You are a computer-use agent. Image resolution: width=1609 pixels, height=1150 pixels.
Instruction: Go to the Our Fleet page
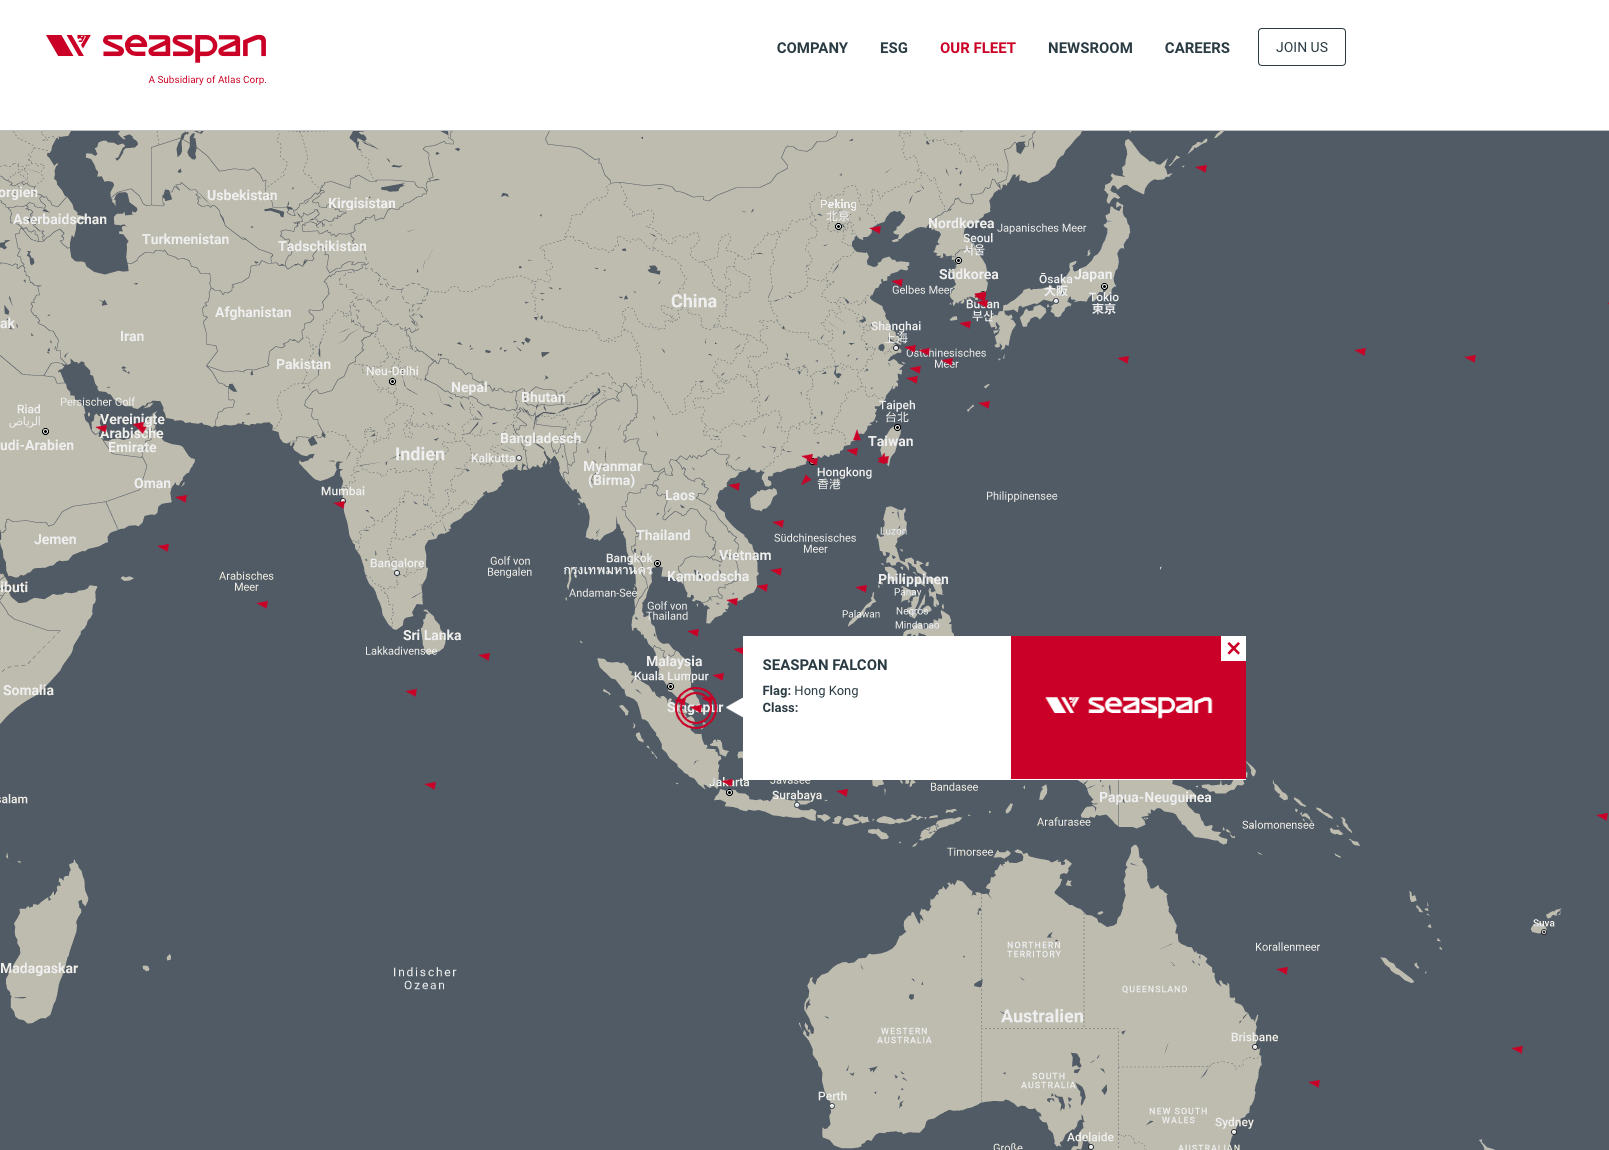977,48
